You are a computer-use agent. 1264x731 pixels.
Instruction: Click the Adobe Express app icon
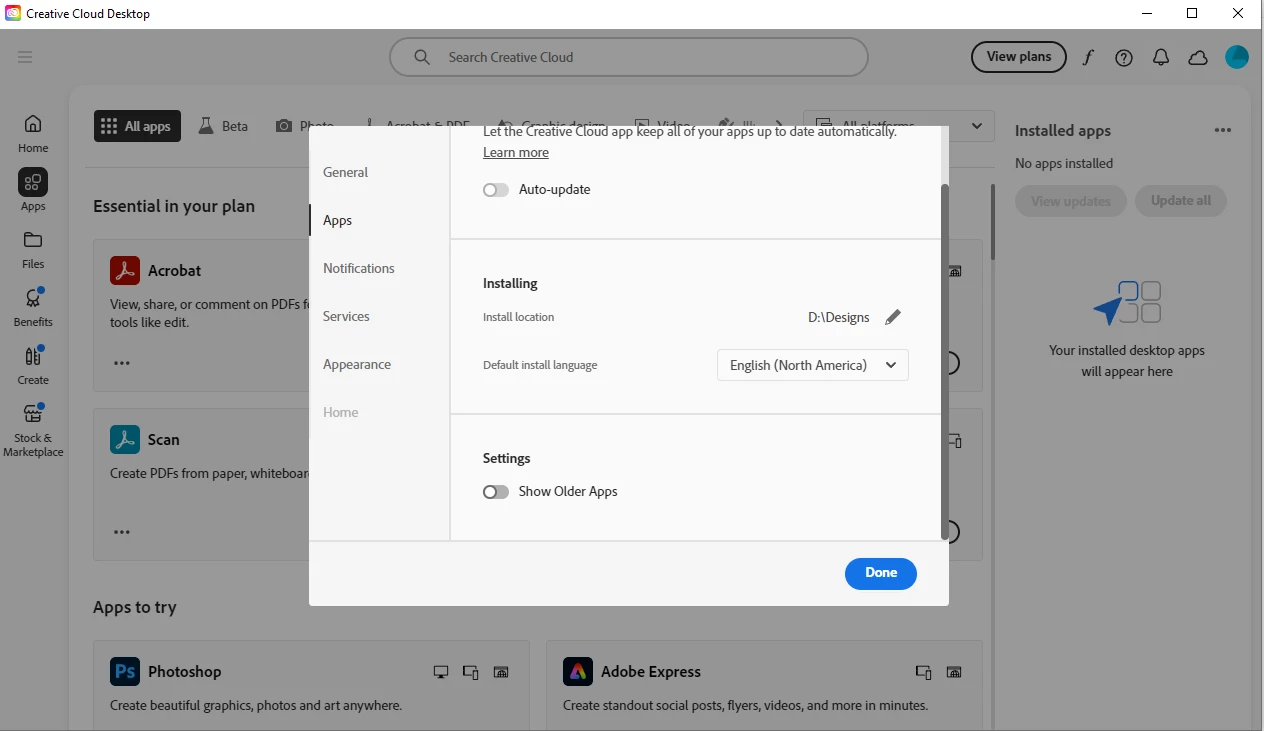click(x=578, y=671)
